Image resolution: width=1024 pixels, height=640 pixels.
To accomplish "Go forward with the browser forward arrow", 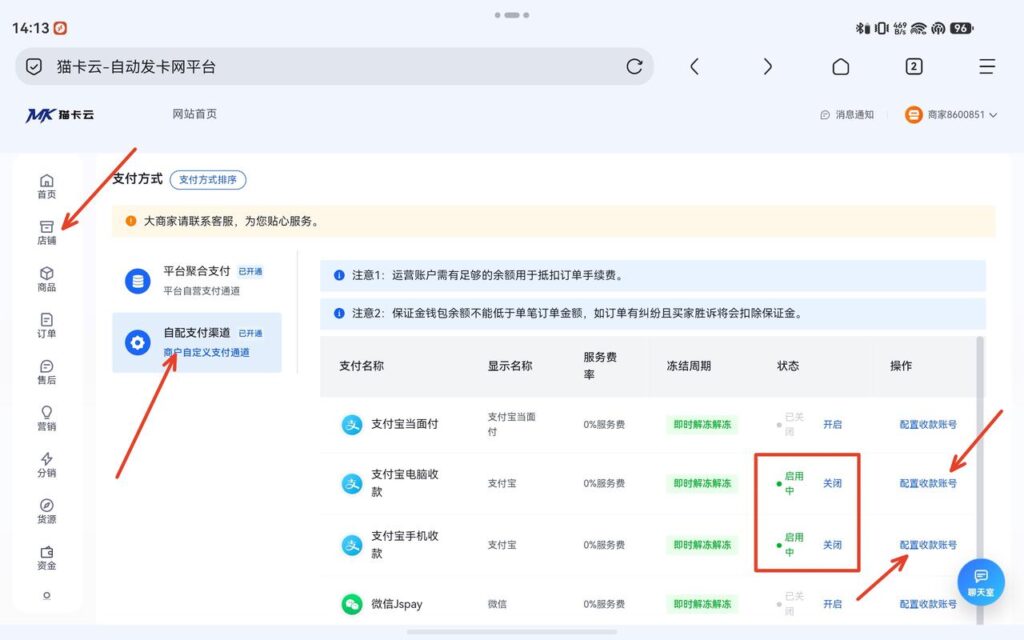I will pos(767,66).
